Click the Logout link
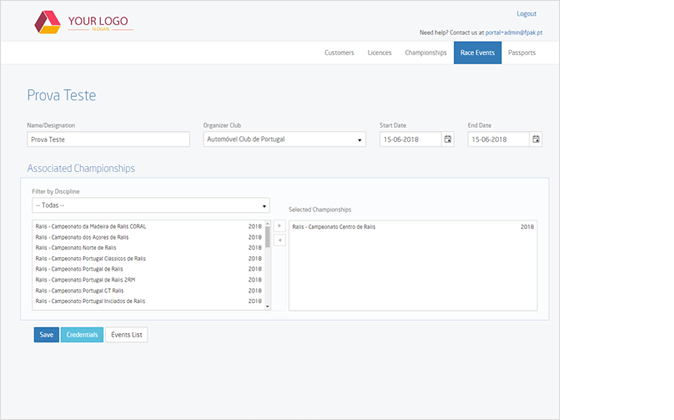 coord(527,14)
